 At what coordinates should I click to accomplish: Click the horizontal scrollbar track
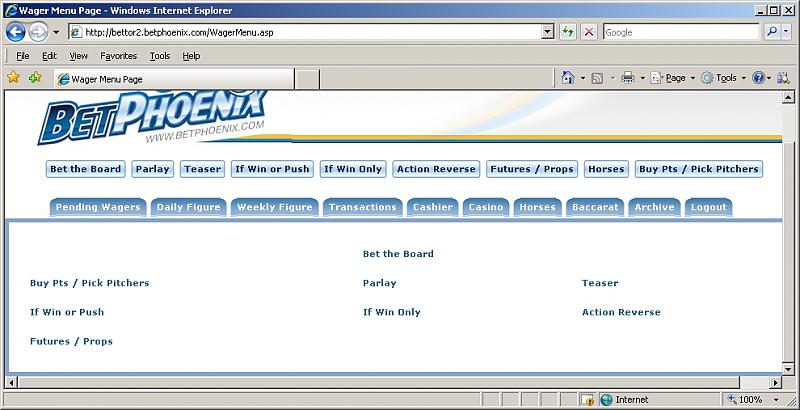click(400, 382)
